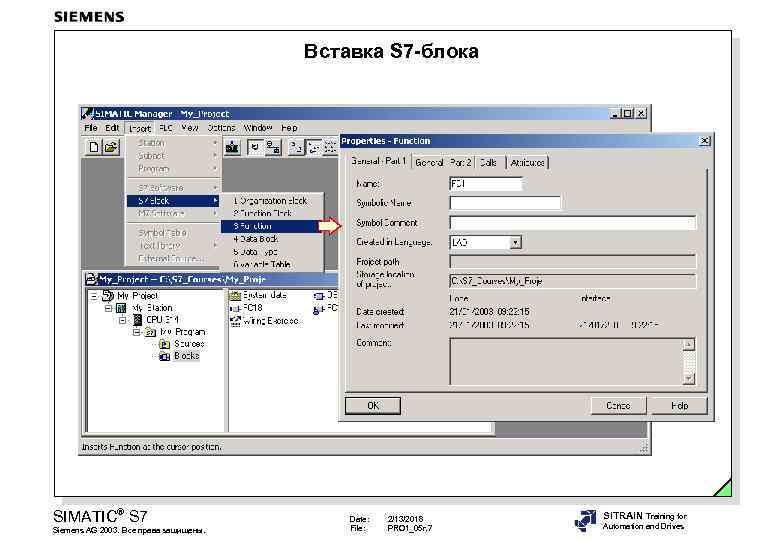780x540 pixels.
Task: Click the Wiring Exercise block icon
Action: pyautogui.click(x=235, y=321)
